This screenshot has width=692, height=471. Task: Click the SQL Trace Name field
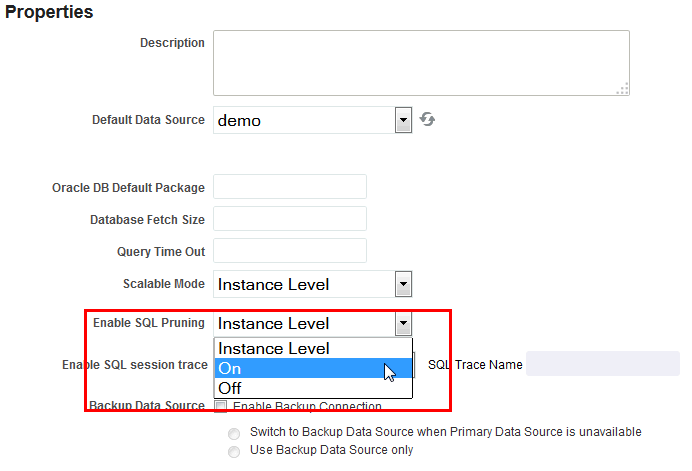603,364
